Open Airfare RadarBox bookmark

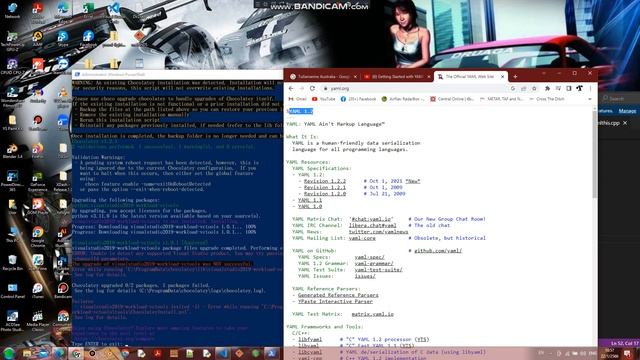point(403,99)
